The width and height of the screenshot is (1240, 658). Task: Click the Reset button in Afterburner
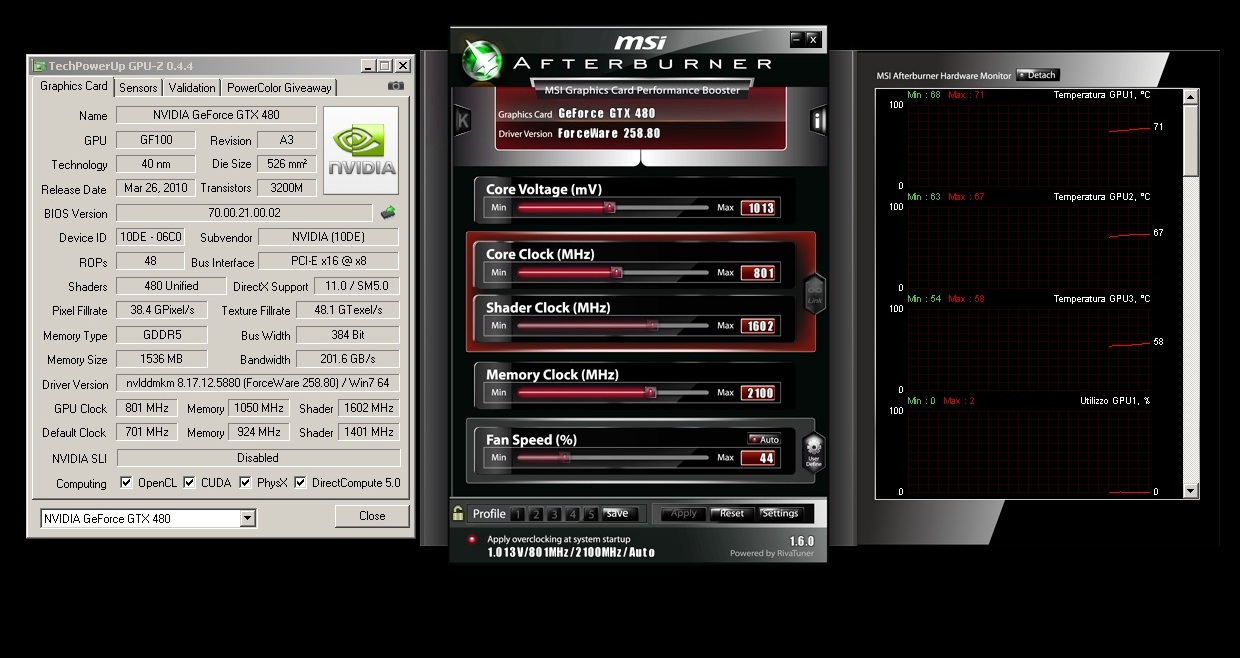(x=732, y=514)
